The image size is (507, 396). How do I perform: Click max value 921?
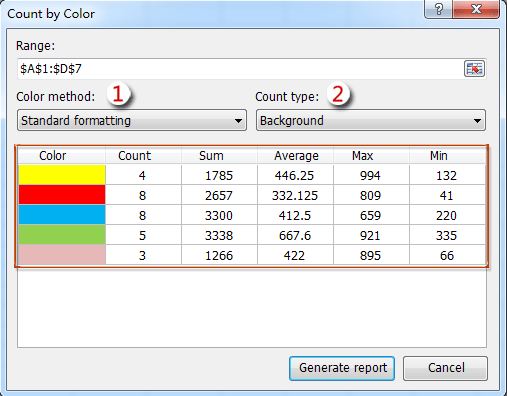(370, 236)
